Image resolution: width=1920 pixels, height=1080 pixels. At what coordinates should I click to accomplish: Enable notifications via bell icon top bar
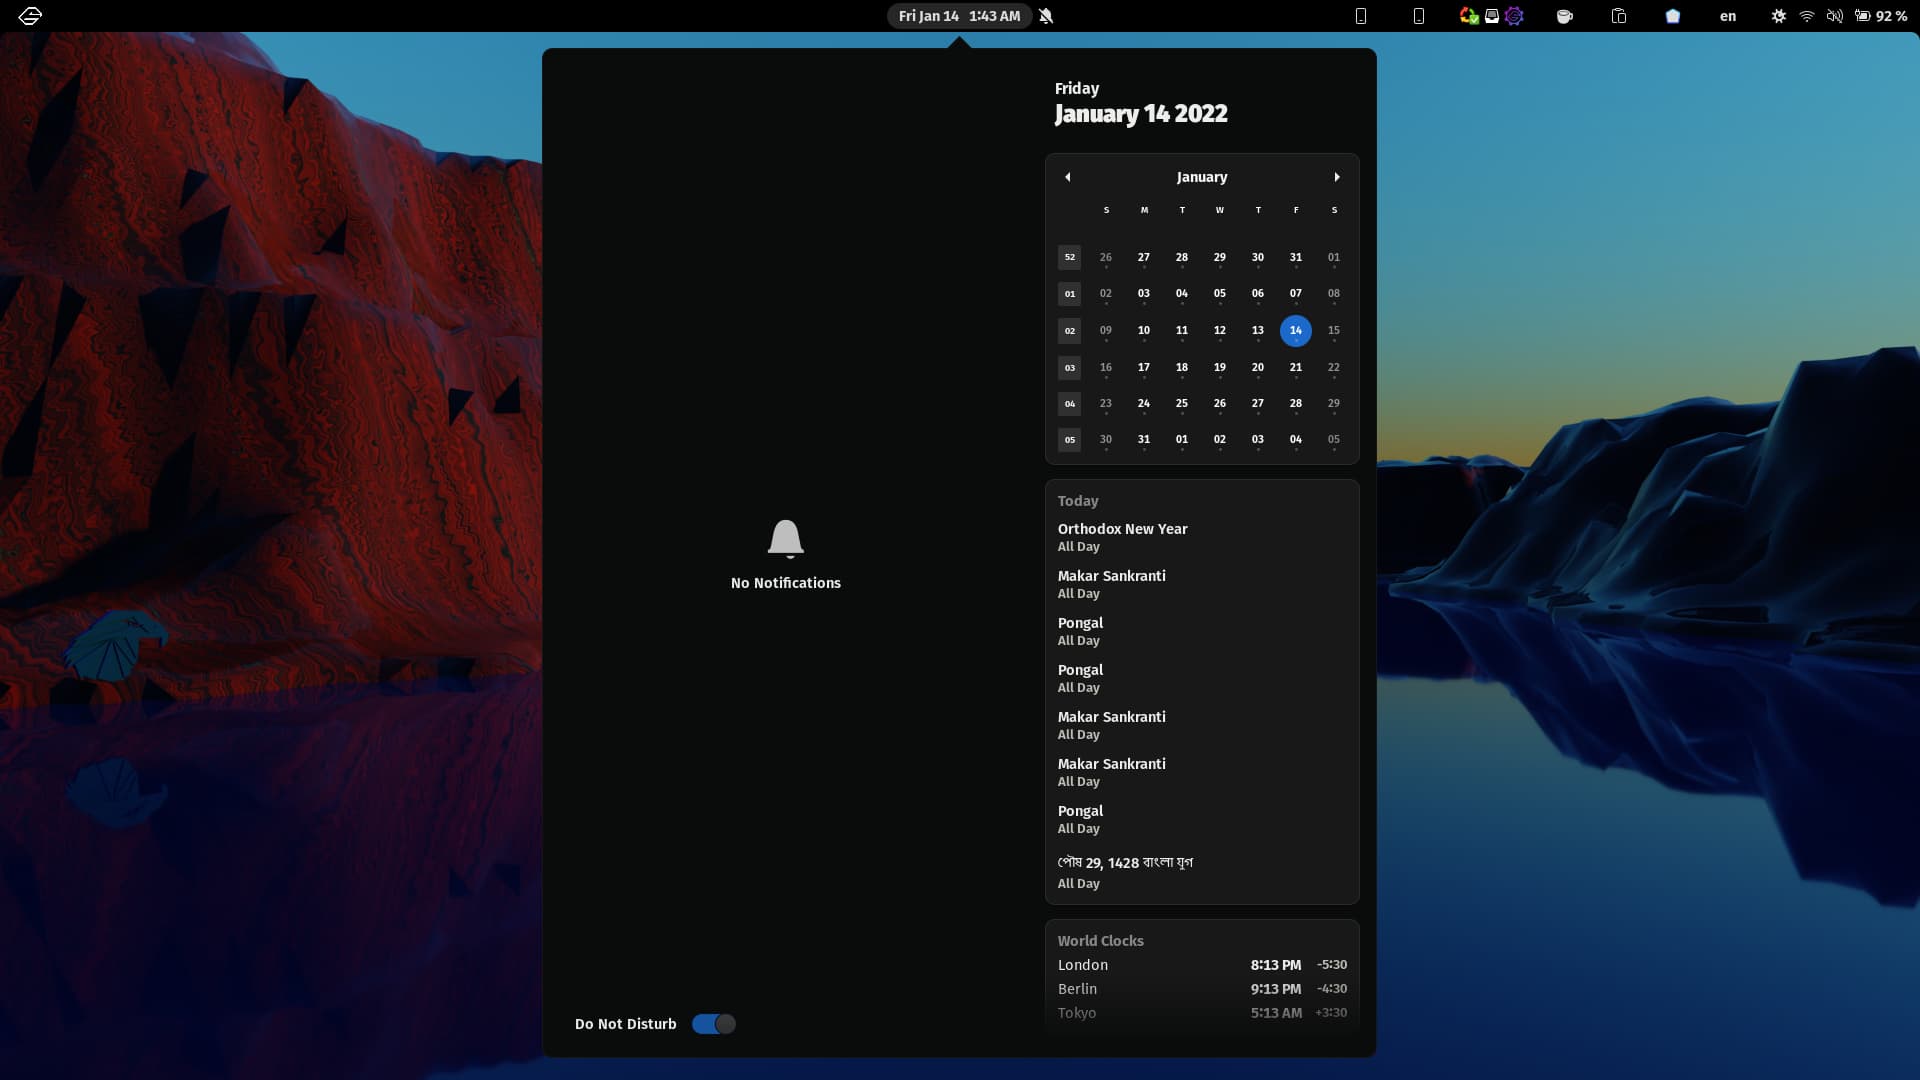[x=1047, y=16]
